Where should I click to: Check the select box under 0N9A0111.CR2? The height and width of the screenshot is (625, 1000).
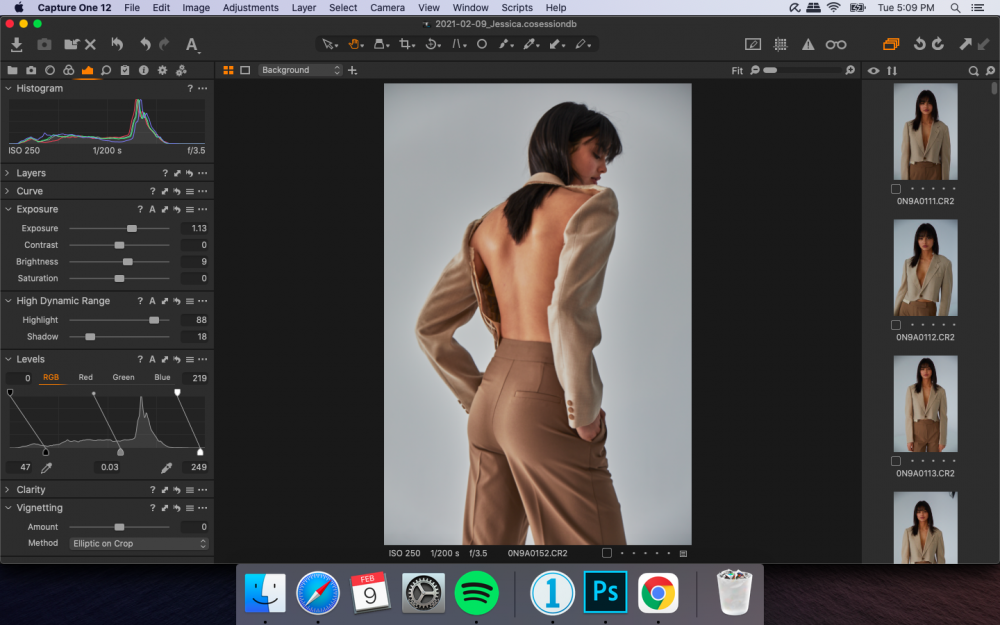click(x=896, y=189)
